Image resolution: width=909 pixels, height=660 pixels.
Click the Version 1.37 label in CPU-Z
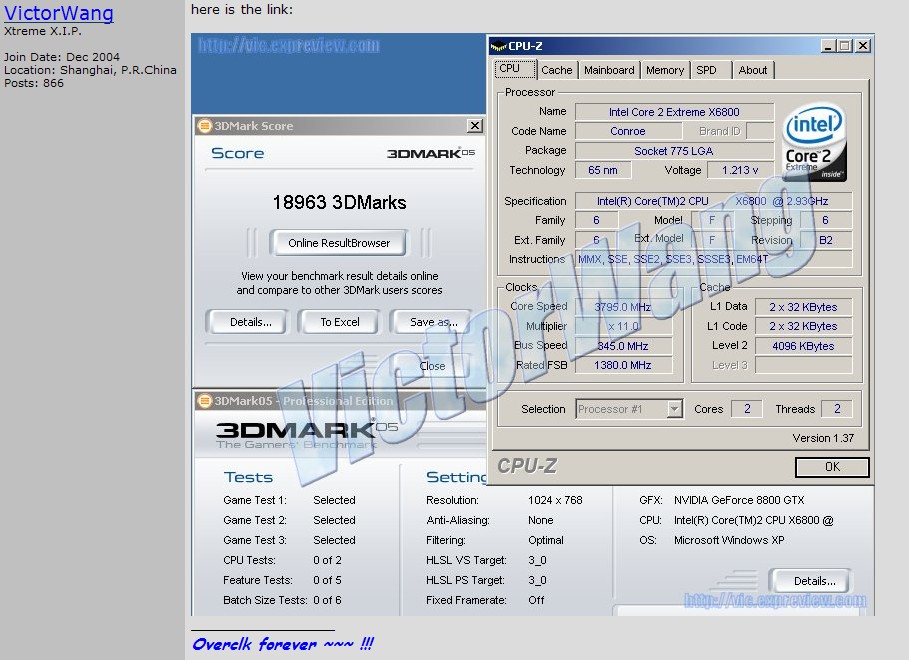click(x=823, y=438)
